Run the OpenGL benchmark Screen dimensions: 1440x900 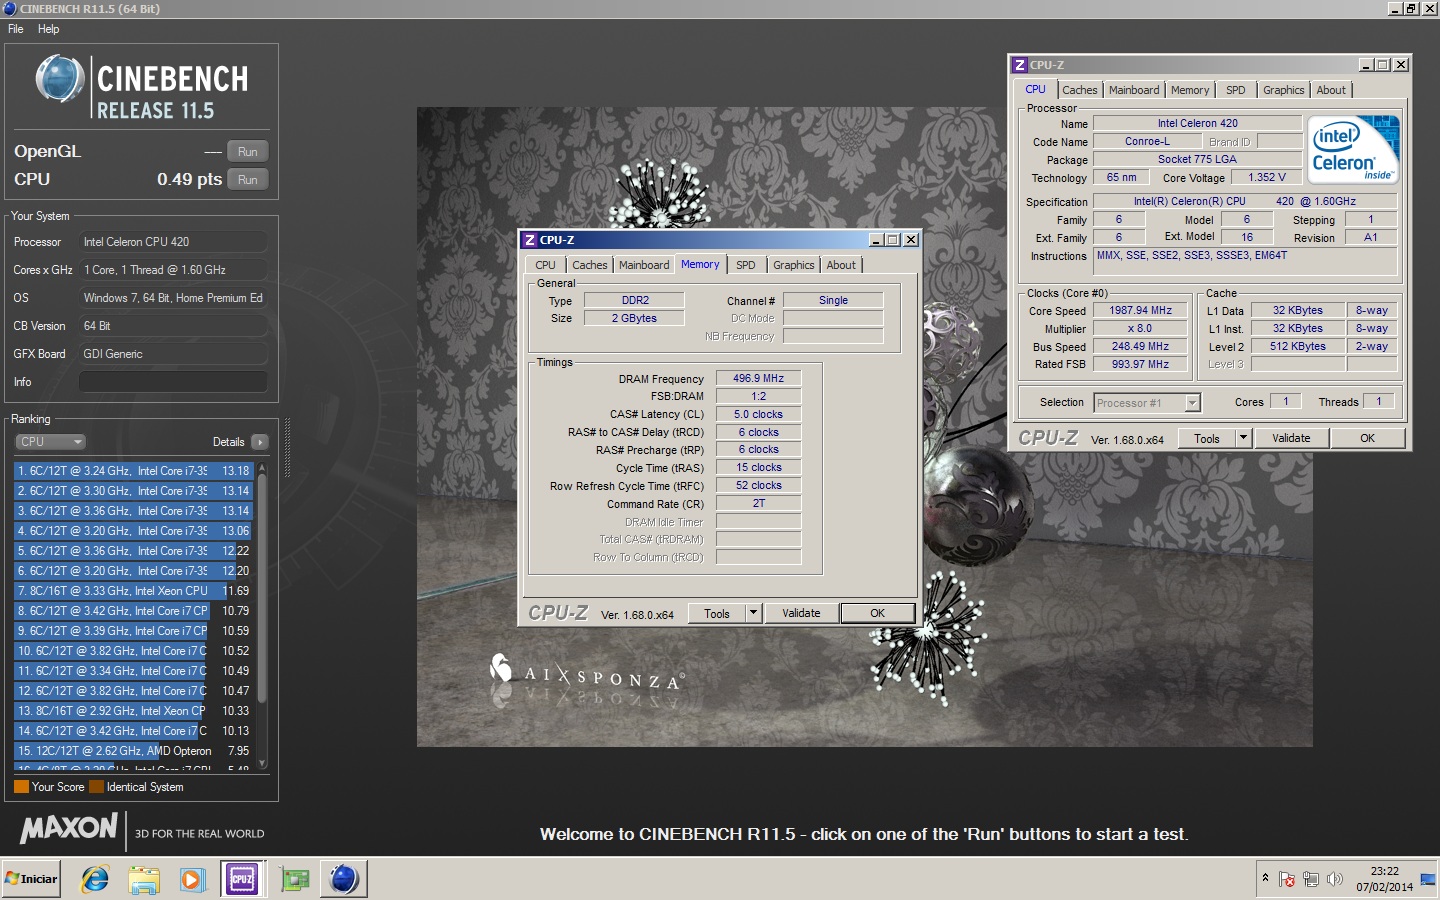tap(248, 152)
